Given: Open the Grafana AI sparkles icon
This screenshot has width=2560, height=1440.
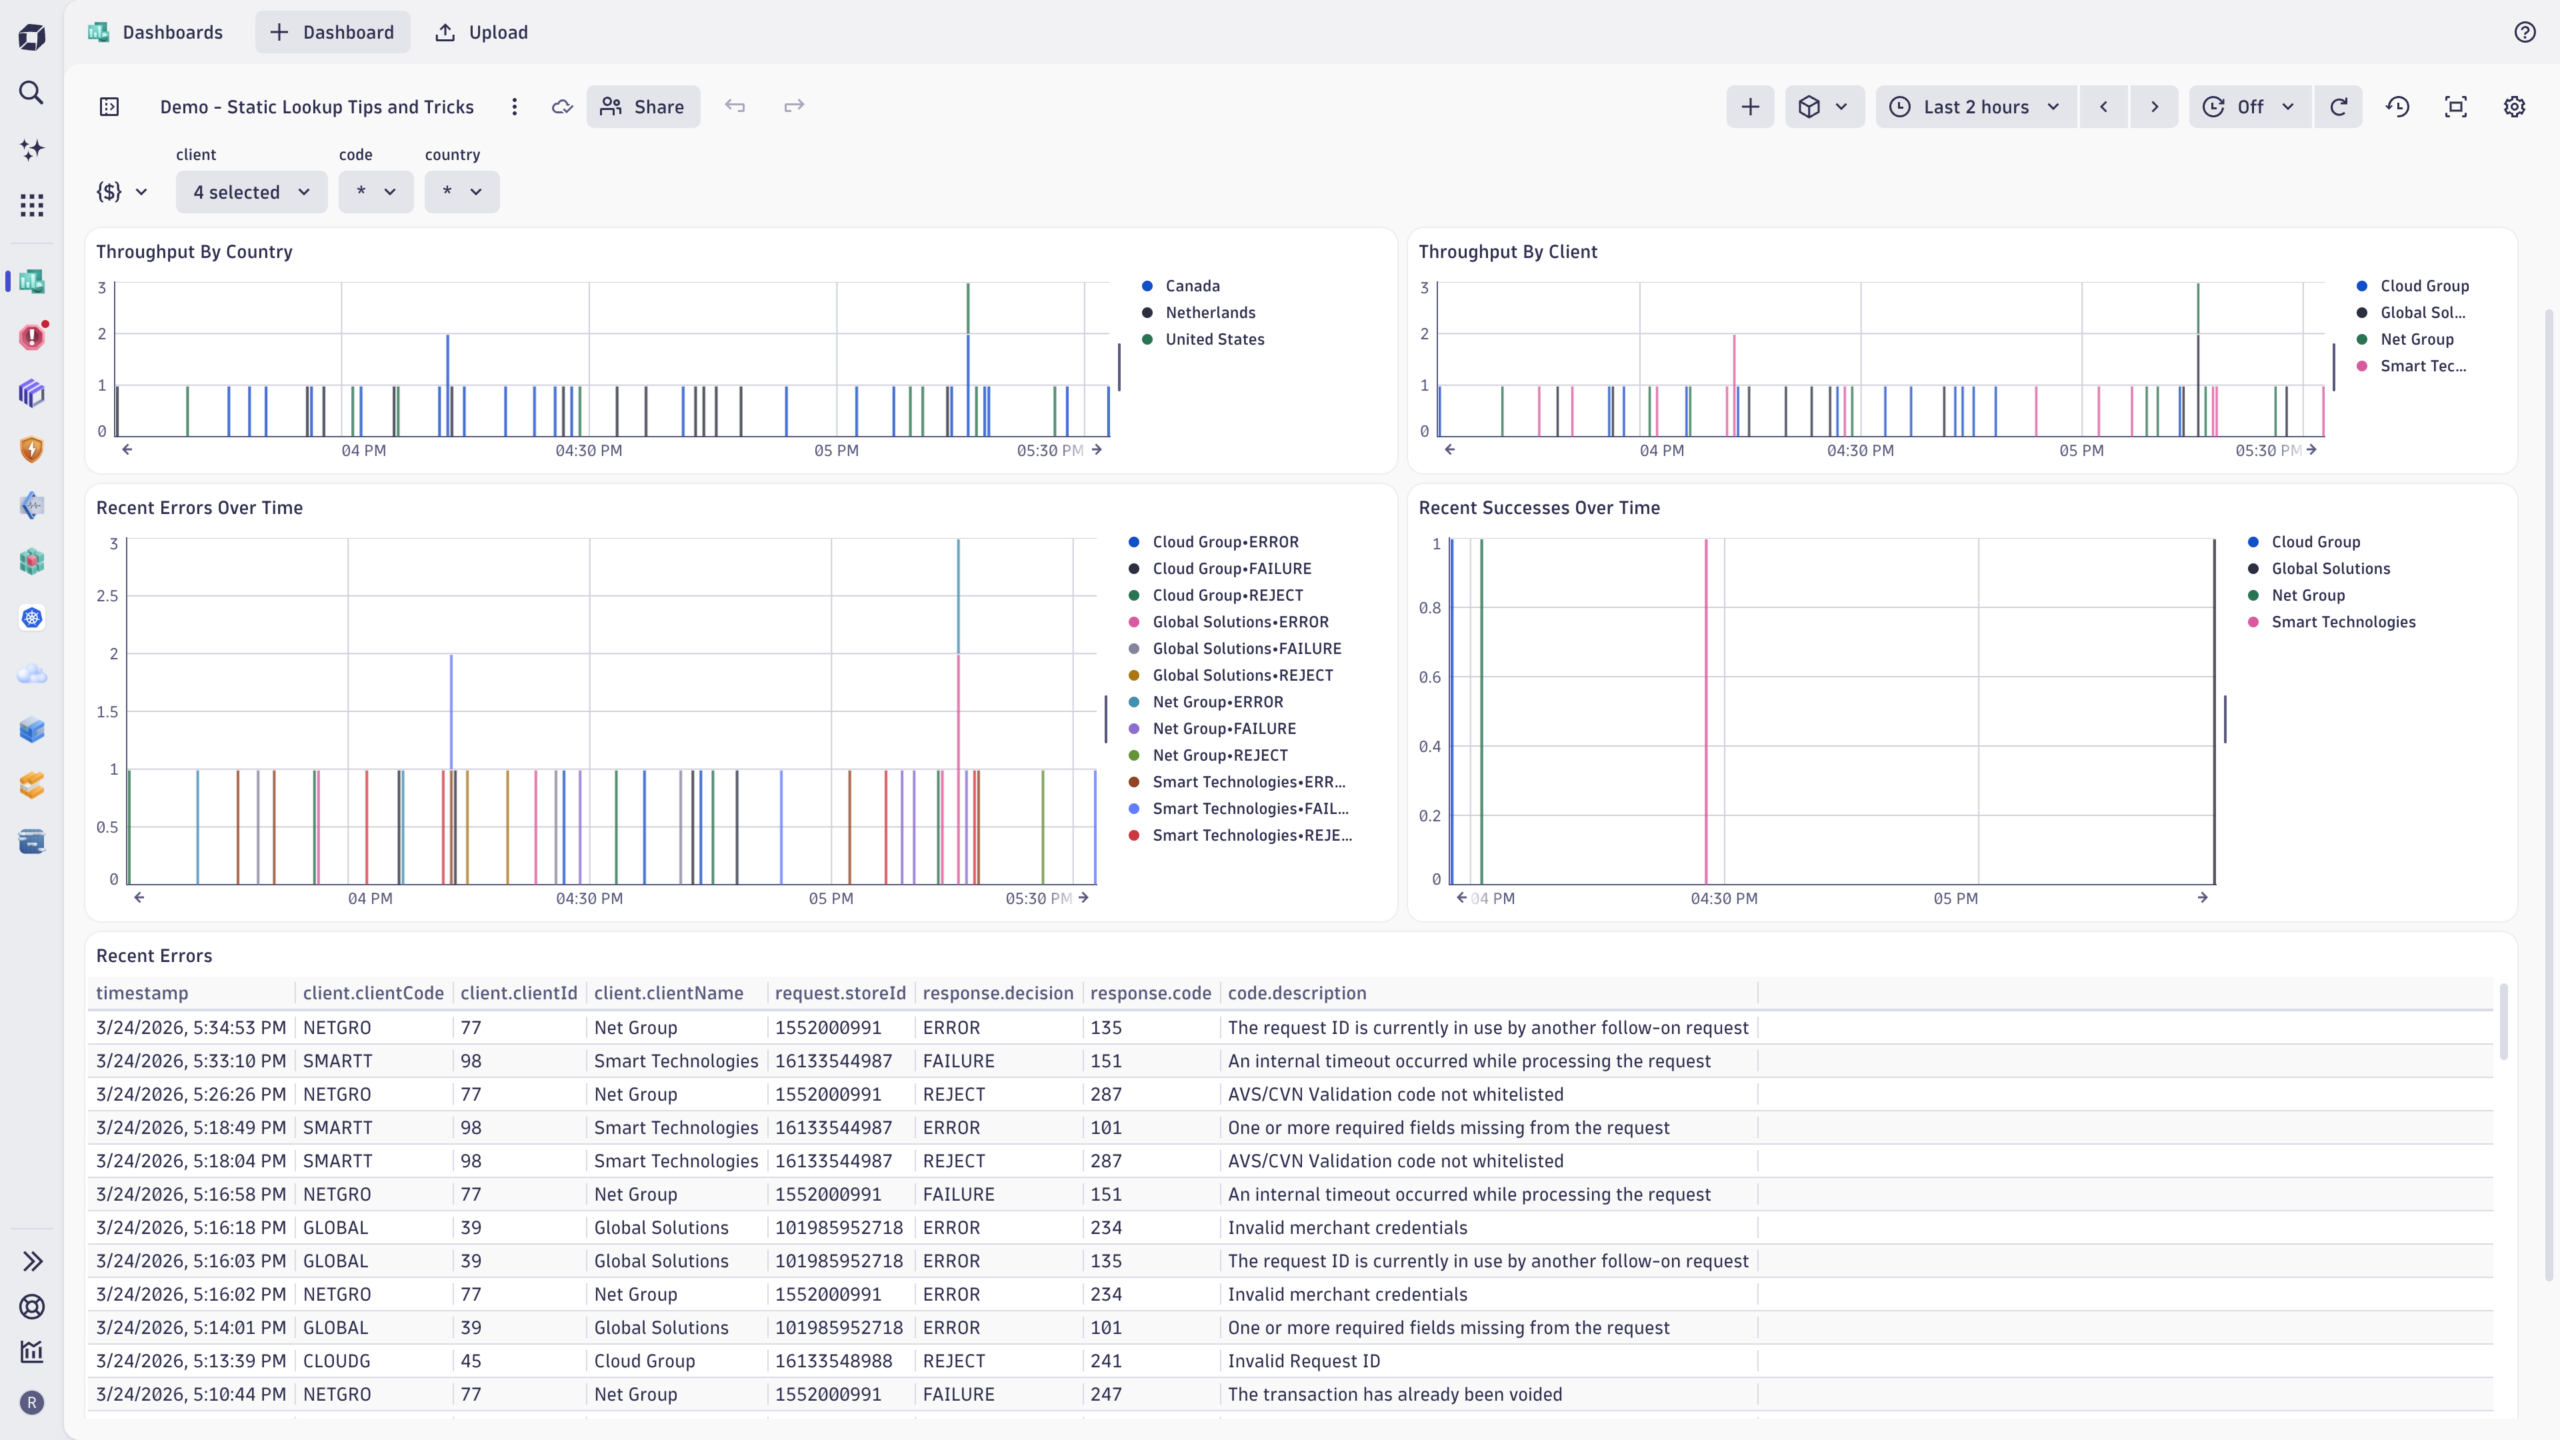Looking at the screenshot, I should [x=31, y=148].
